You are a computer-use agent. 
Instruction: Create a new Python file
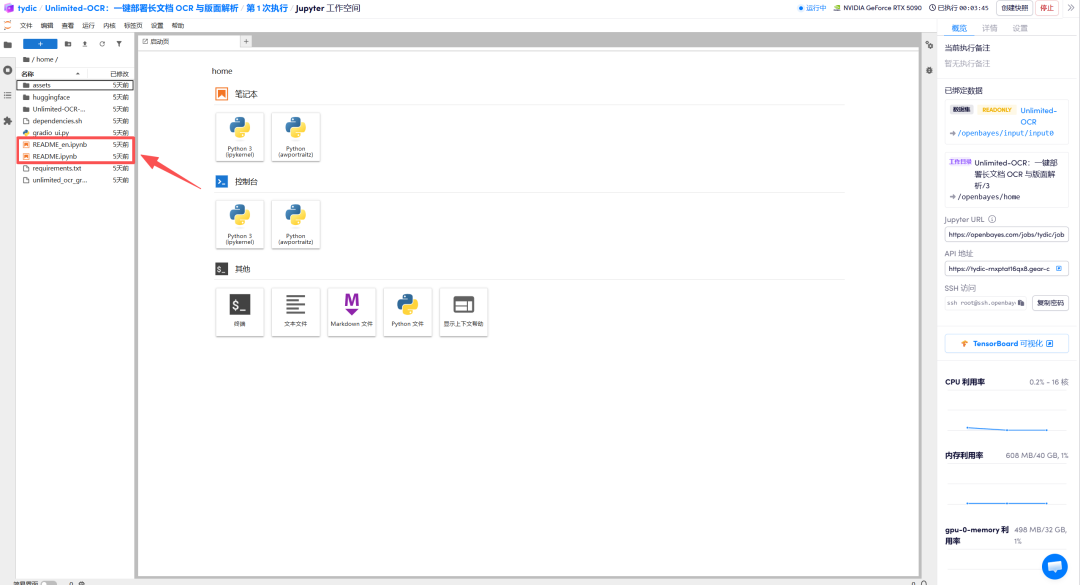coord(408,312)
